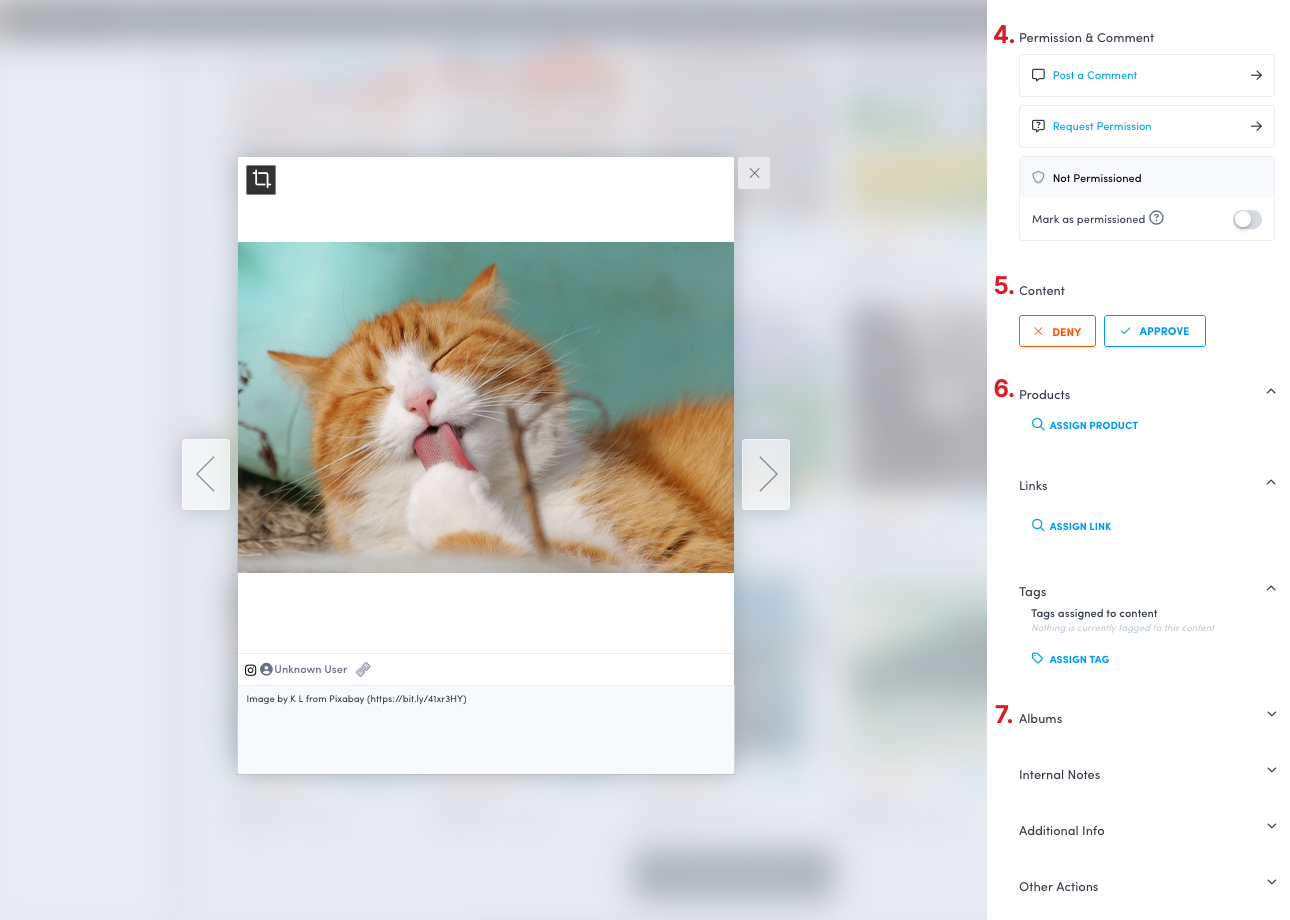Click the crop icon on image
The height and width of the screenshot is (920, 1290).
261,180
